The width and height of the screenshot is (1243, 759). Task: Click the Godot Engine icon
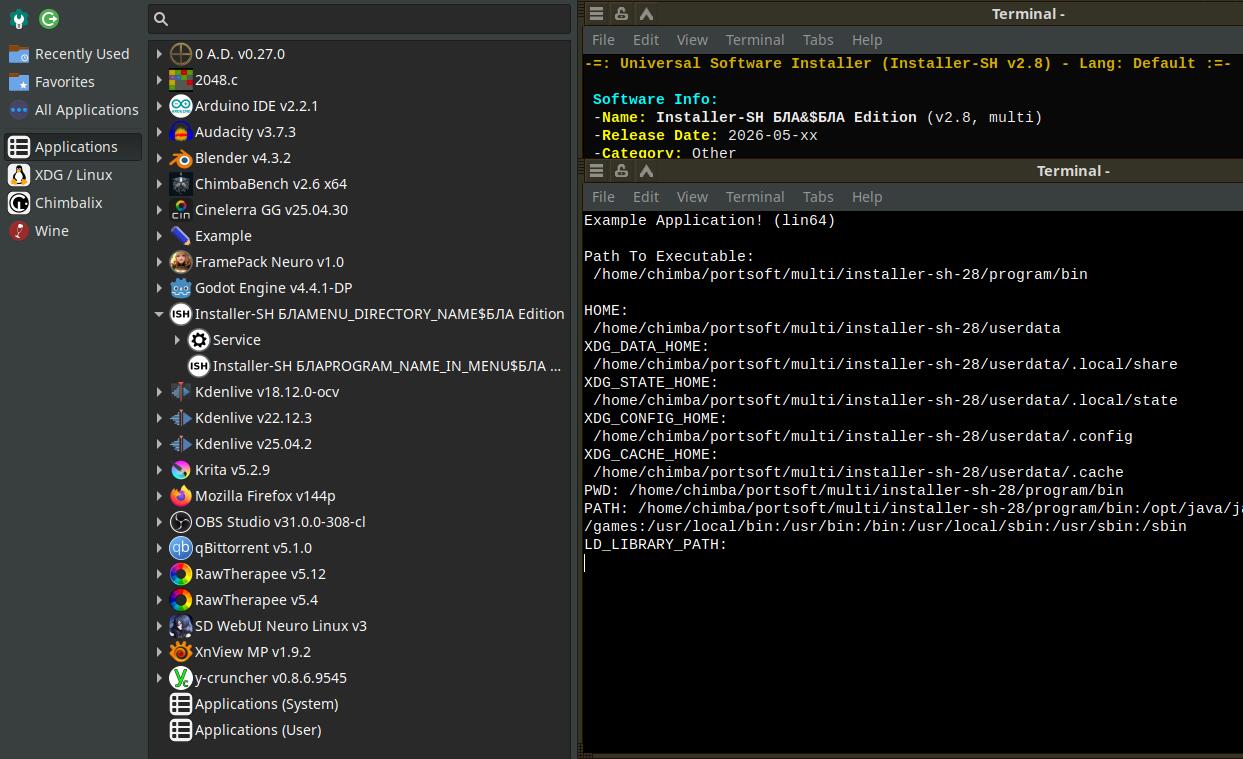pos(180,288)
